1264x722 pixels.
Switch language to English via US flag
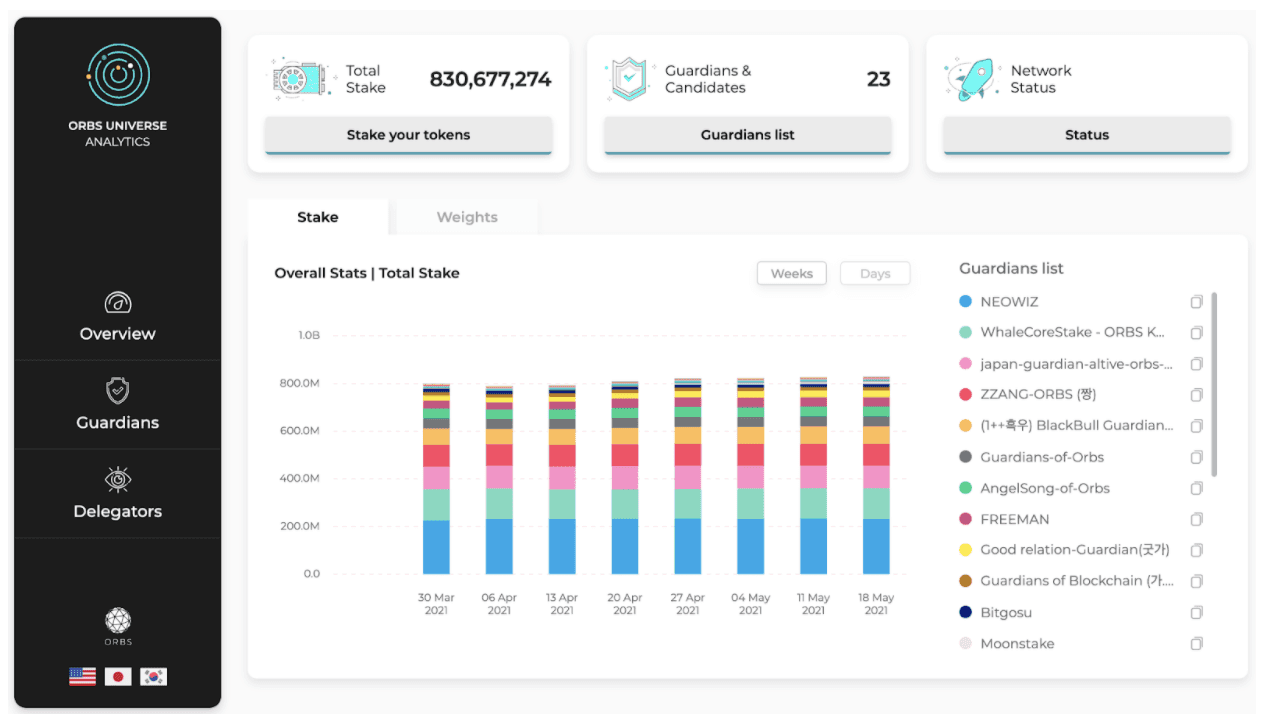[x=82, y=676]
